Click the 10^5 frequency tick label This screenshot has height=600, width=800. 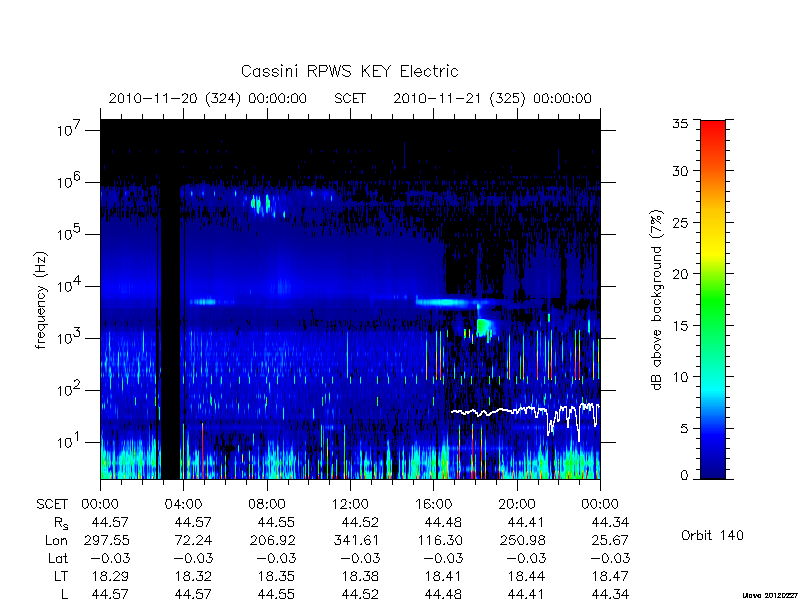(70, 233)
